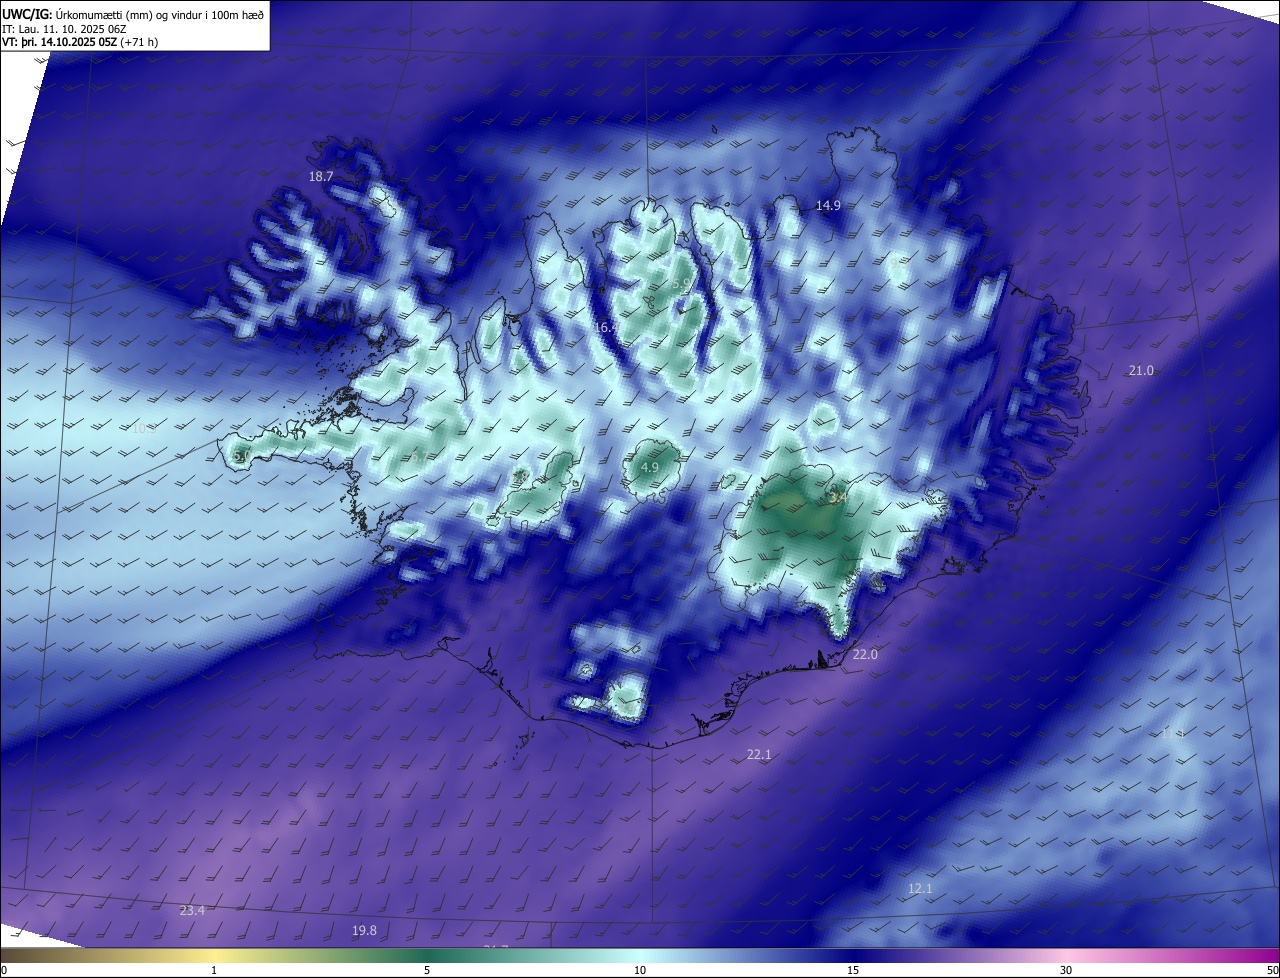Click the 6.7 value in west Iceland
1280x978 pixels.
point(418,456)
